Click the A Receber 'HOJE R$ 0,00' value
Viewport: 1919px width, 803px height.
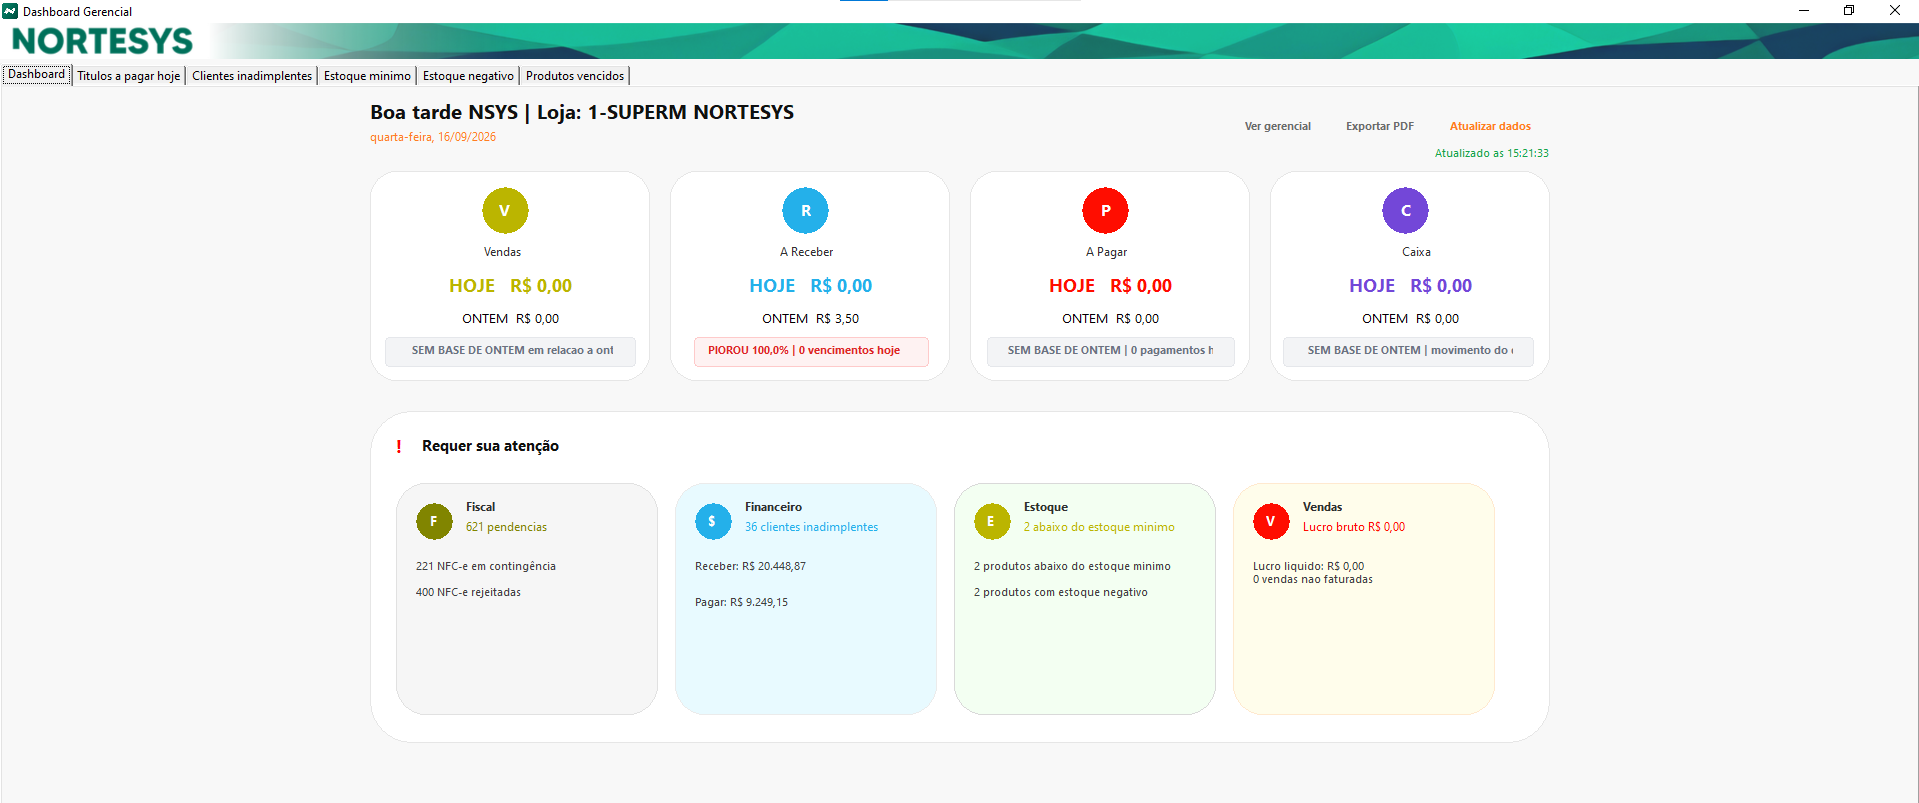pyautogui.click(x=811, y=286)
